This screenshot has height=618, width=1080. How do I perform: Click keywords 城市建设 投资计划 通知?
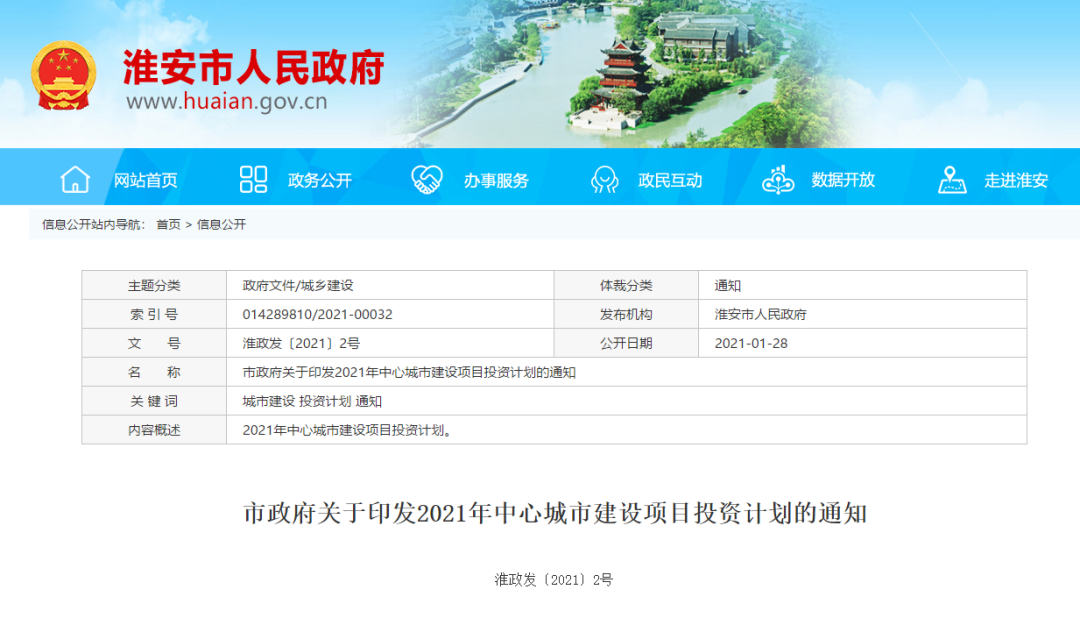pos(312,401)
